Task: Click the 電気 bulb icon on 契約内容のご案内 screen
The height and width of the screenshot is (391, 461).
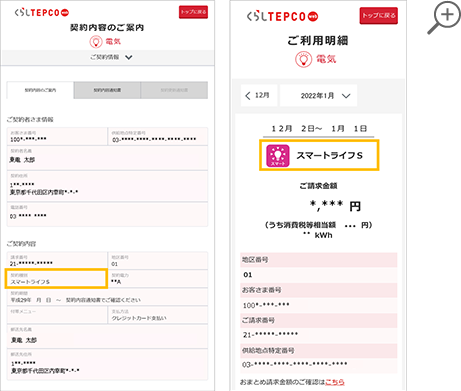Action: 96,42
